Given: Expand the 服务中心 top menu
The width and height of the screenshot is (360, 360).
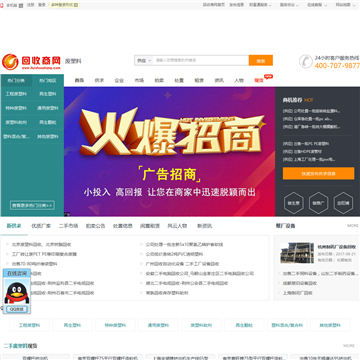Looking at the screenshot, I should click(289, 5).
